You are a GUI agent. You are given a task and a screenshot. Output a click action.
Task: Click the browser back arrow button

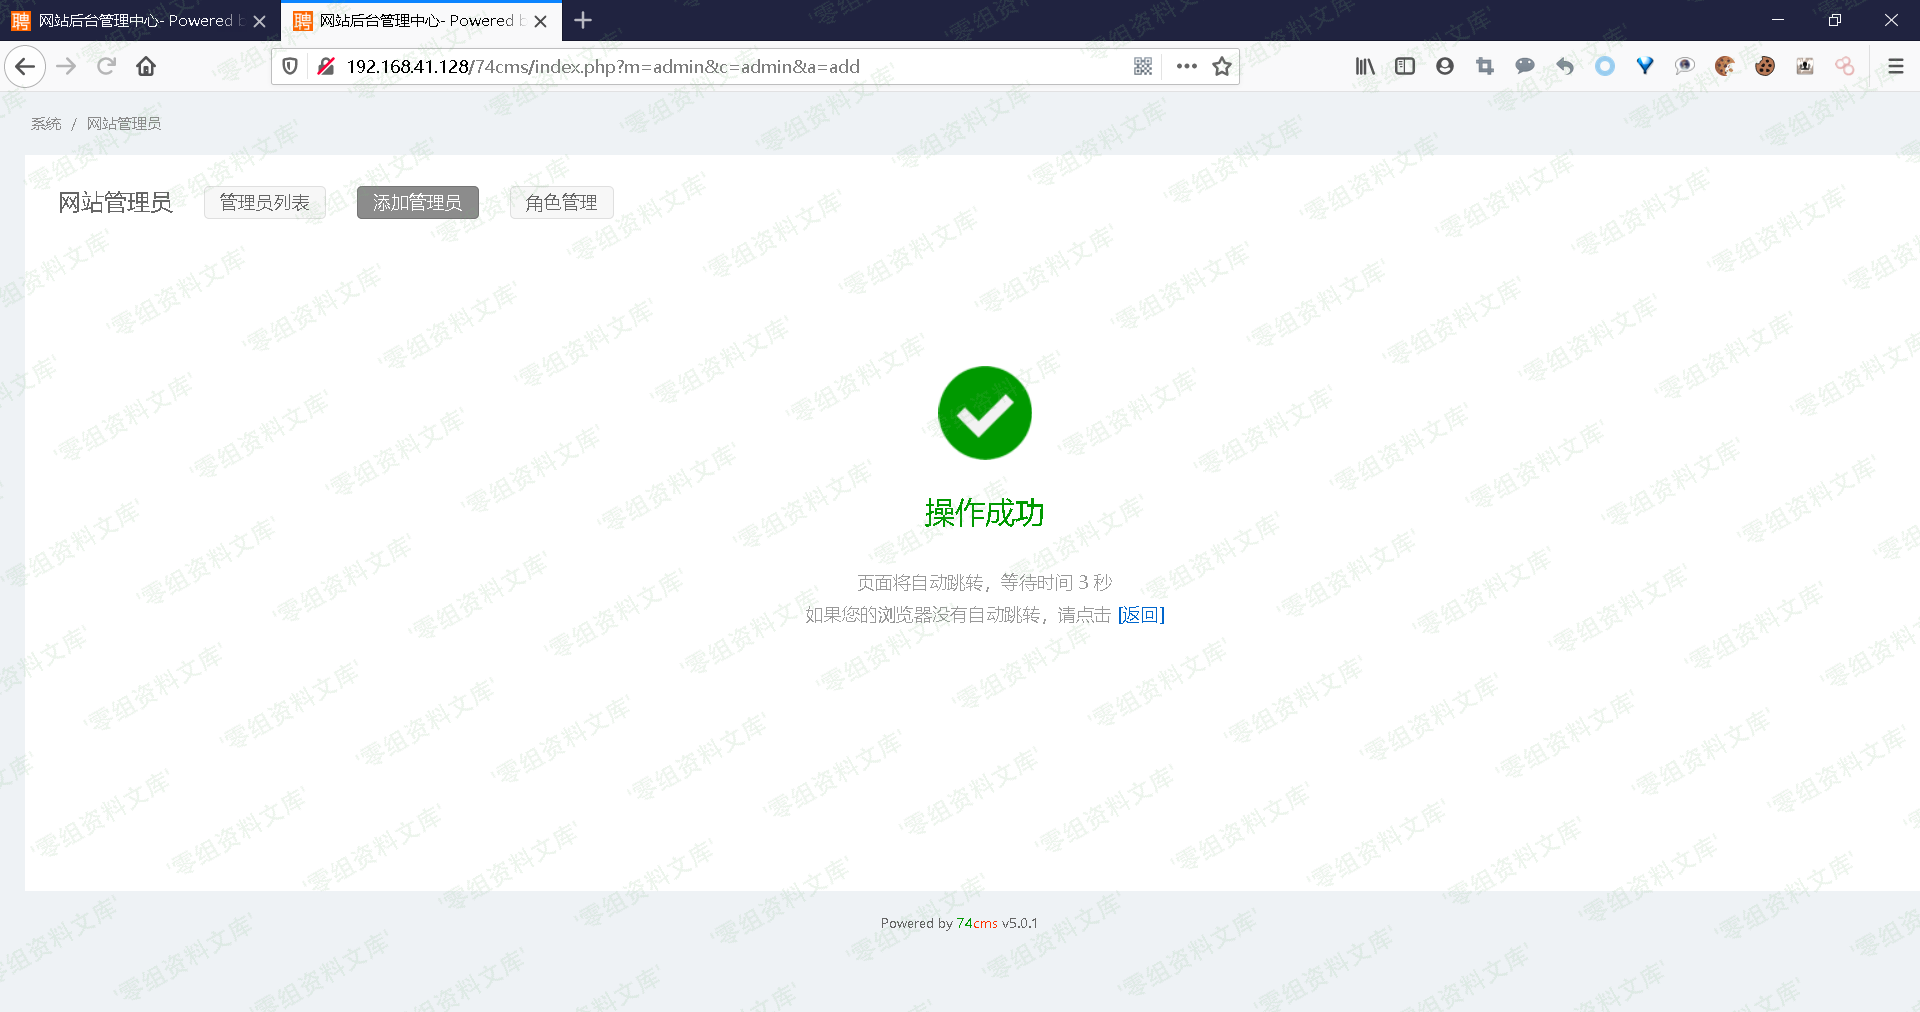tap(26, 67)
